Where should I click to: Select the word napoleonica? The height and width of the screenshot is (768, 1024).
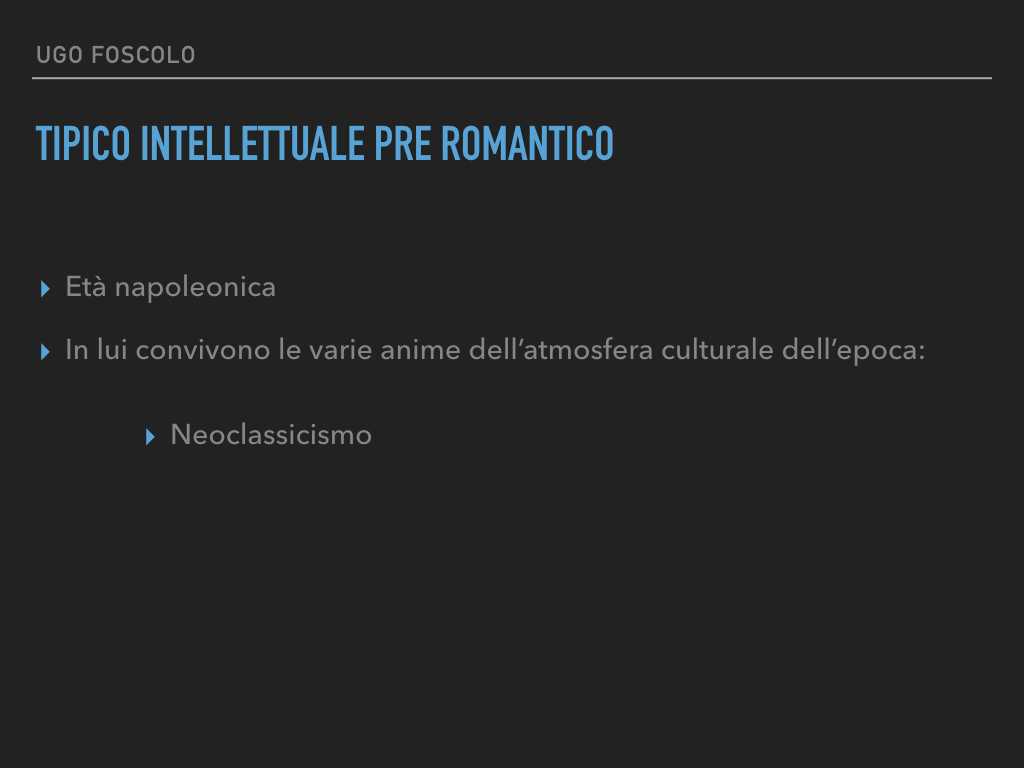click(x=195, y=288)
